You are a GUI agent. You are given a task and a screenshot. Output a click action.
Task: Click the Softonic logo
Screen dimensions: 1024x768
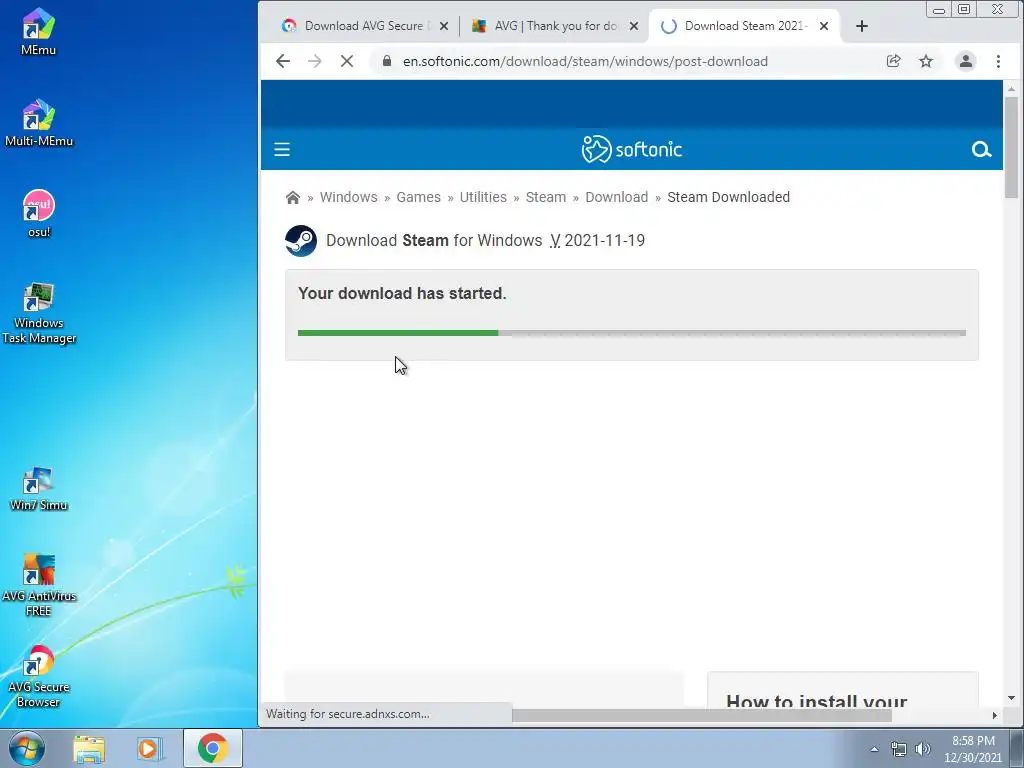coord(632,150)
